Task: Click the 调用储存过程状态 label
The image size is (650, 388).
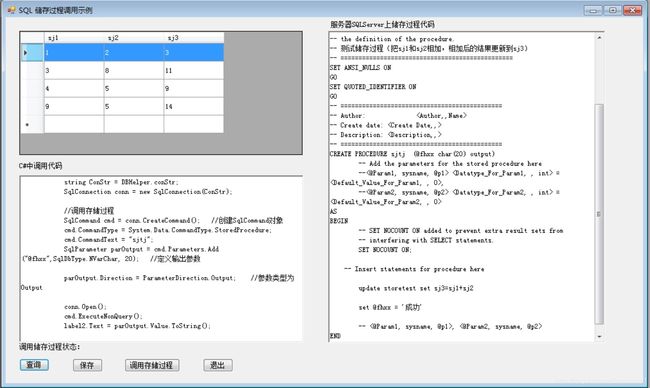Action: point(50,347)
